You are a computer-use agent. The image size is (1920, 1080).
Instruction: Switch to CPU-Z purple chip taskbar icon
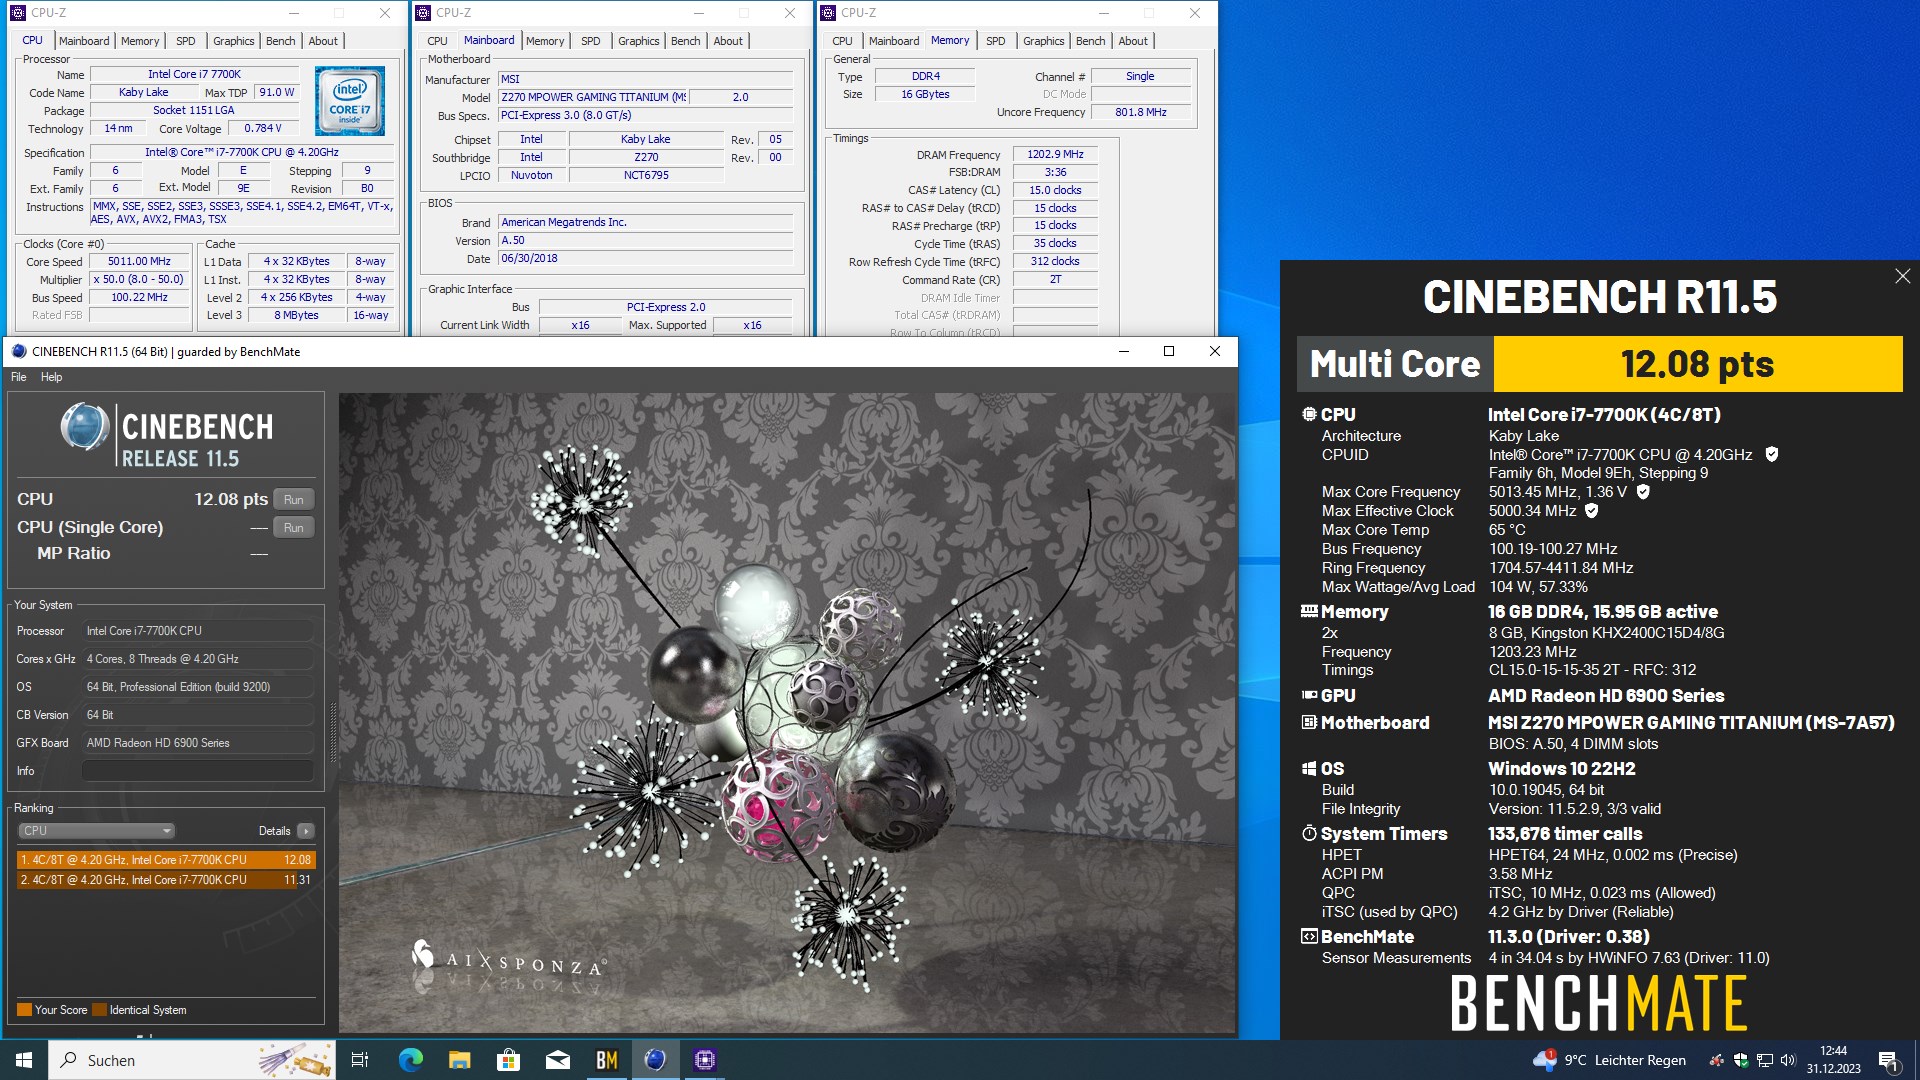point(704,1060)
